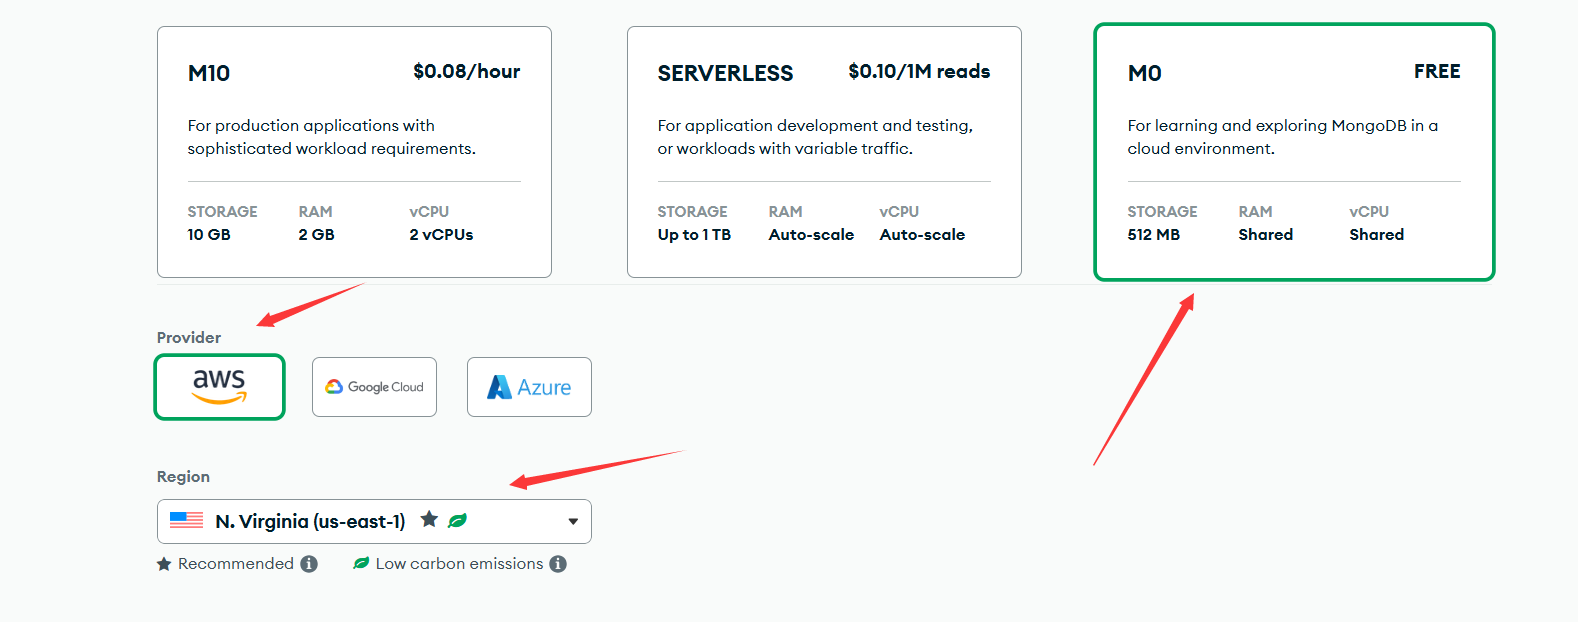Click the US flag icon in Region
The height and width of the screenshot is (622, 1578).
coord(186,520)
